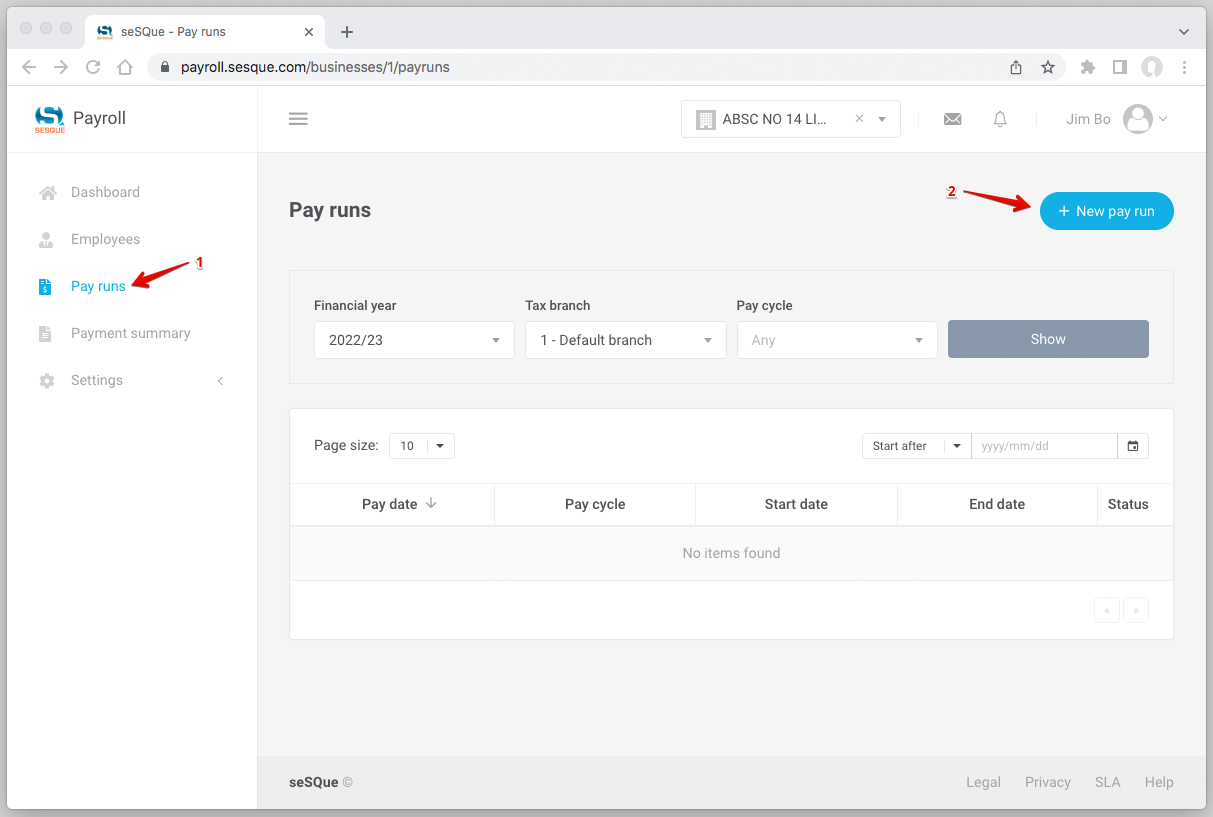1213x817 pixels.
Task: Open the Pay cycle dropdown
Action: tap(836, 340)
